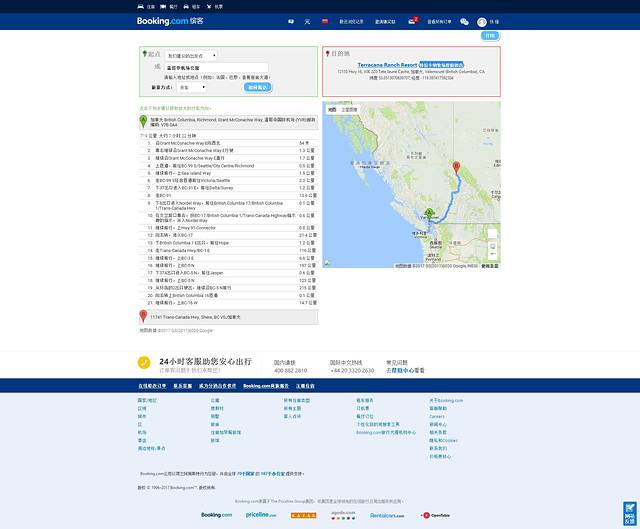Click the green start A marker on map
The height and width of the screenshot is (529, 640).
429,213
